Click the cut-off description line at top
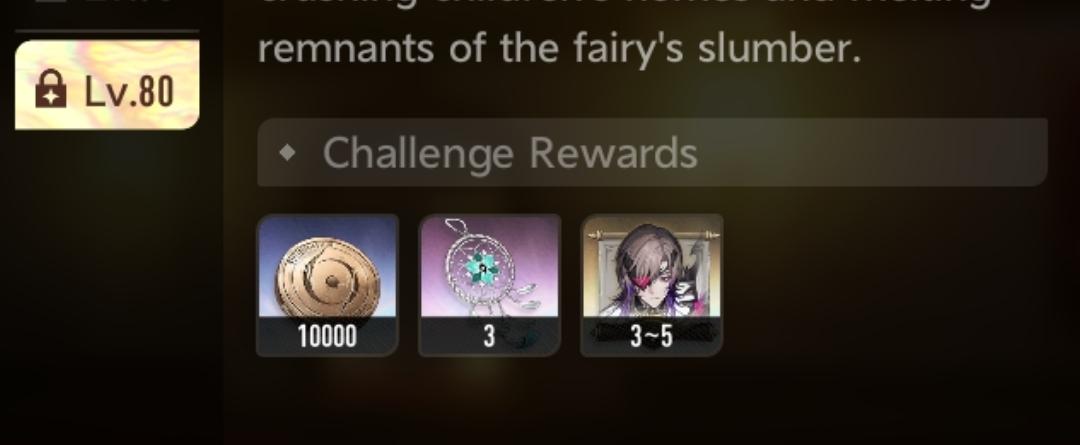Viewport: 1080px width, 445px height. 623,3
